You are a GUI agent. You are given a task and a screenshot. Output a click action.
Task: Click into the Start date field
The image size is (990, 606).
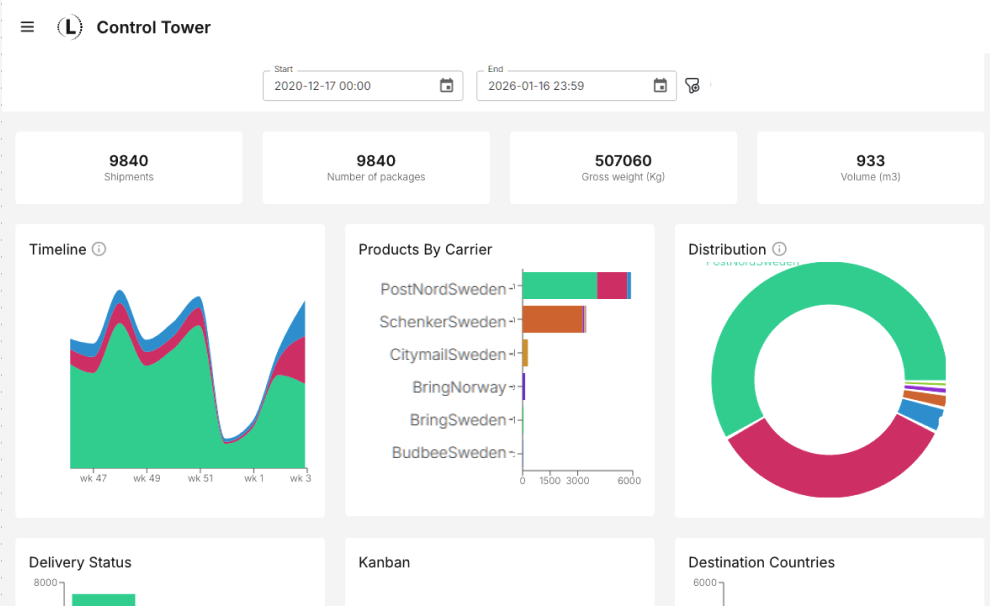(x=350, y=86)
